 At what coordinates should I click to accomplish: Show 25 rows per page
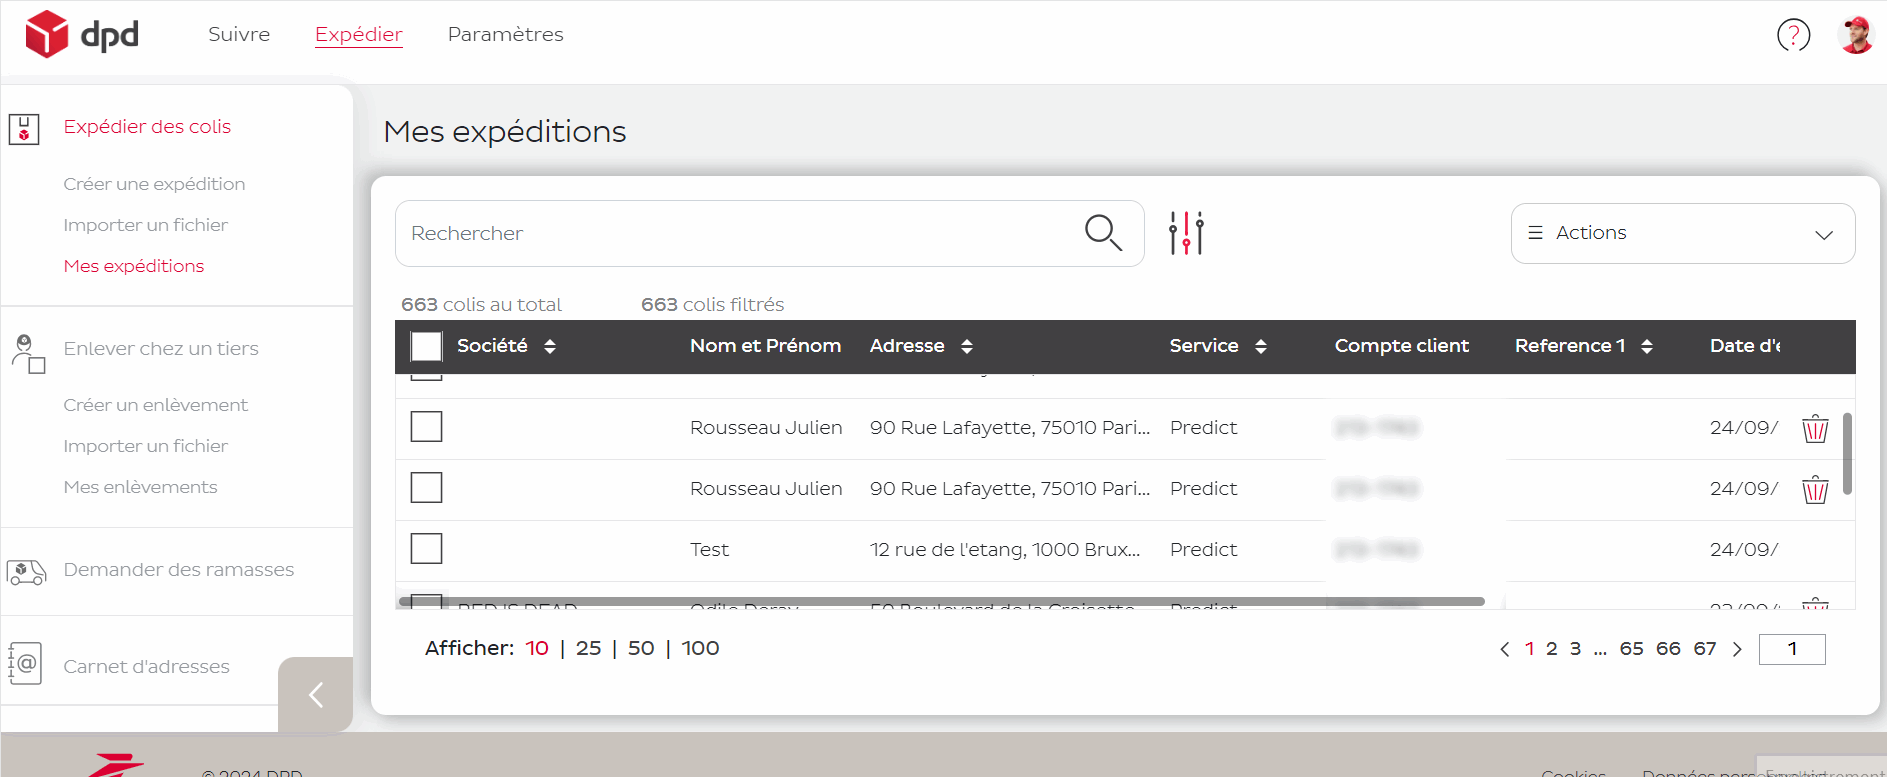click(x=589, y=648)
